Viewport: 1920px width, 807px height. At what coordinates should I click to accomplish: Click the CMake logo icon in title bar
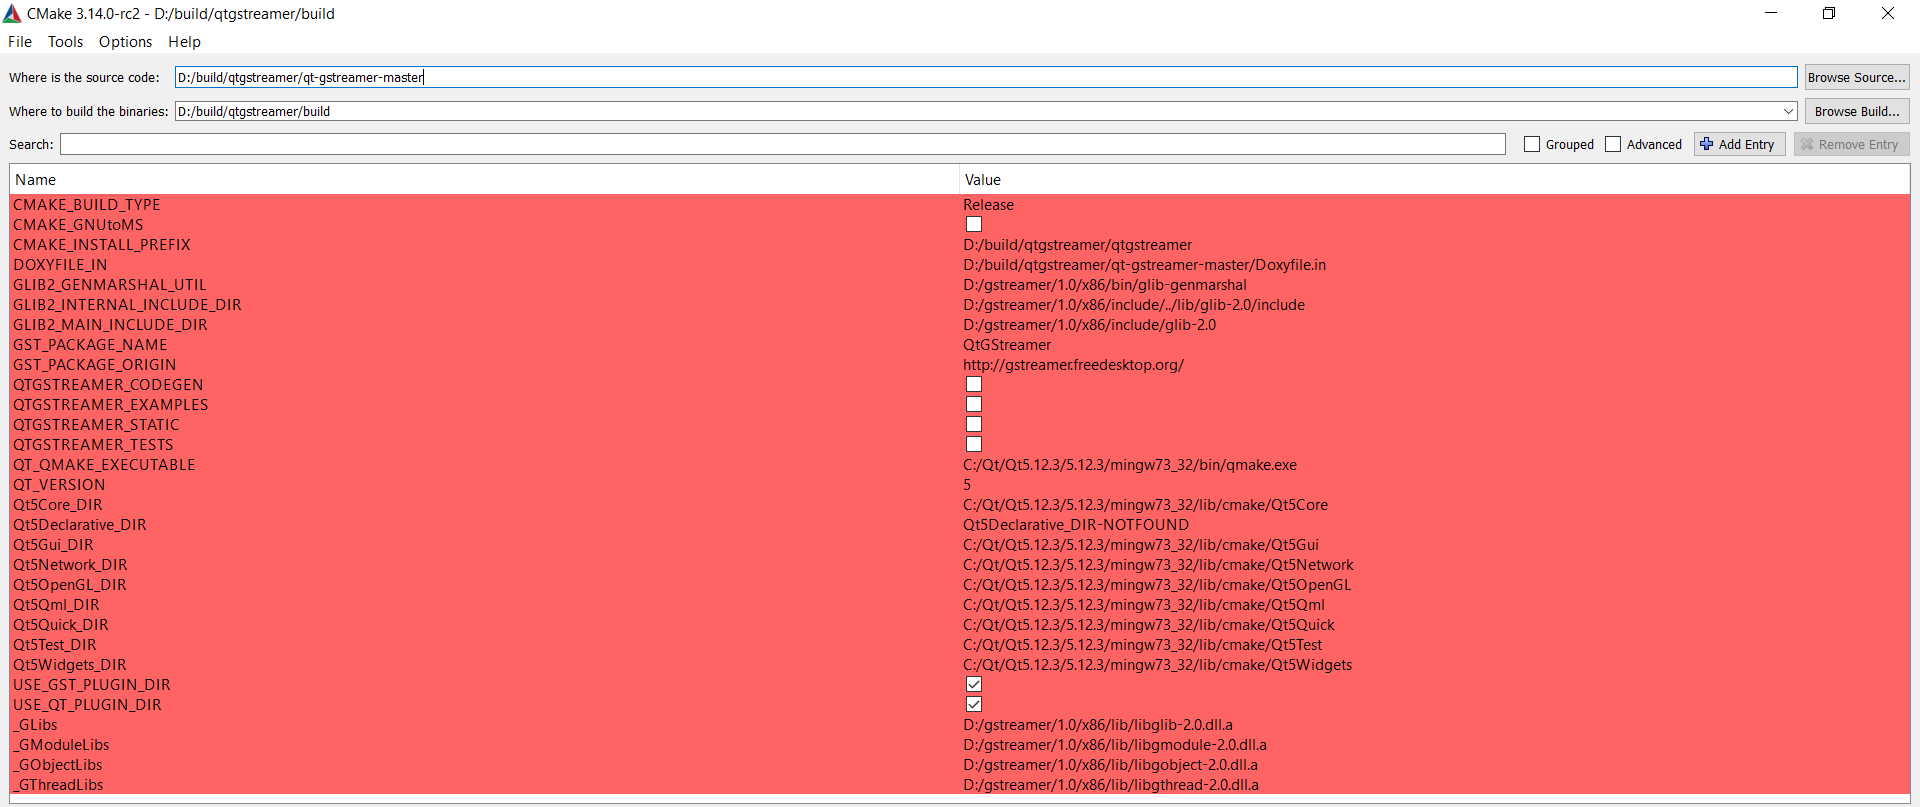pyautogui.click(x=12, y=14)
